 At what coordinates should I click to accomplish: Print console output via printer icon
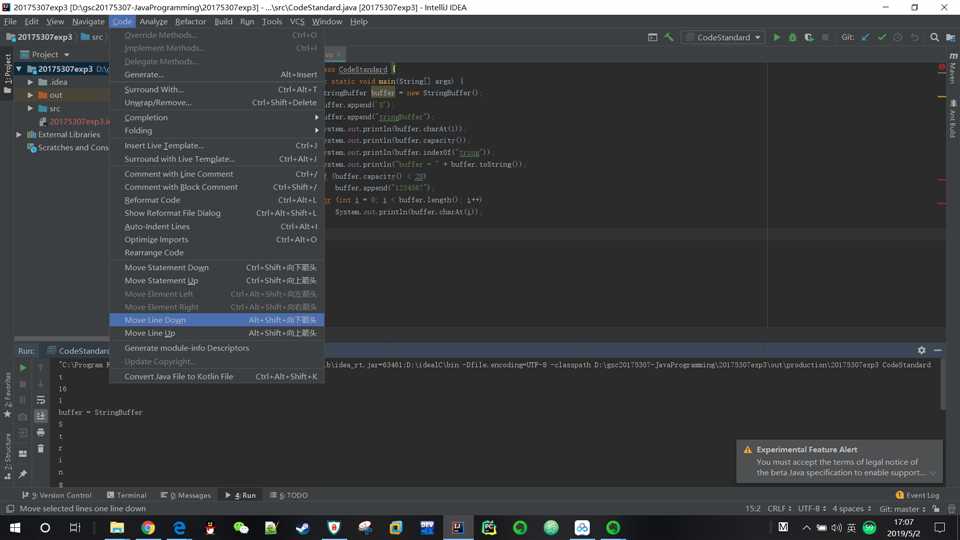pyautogui.click(x=40, y=432)
